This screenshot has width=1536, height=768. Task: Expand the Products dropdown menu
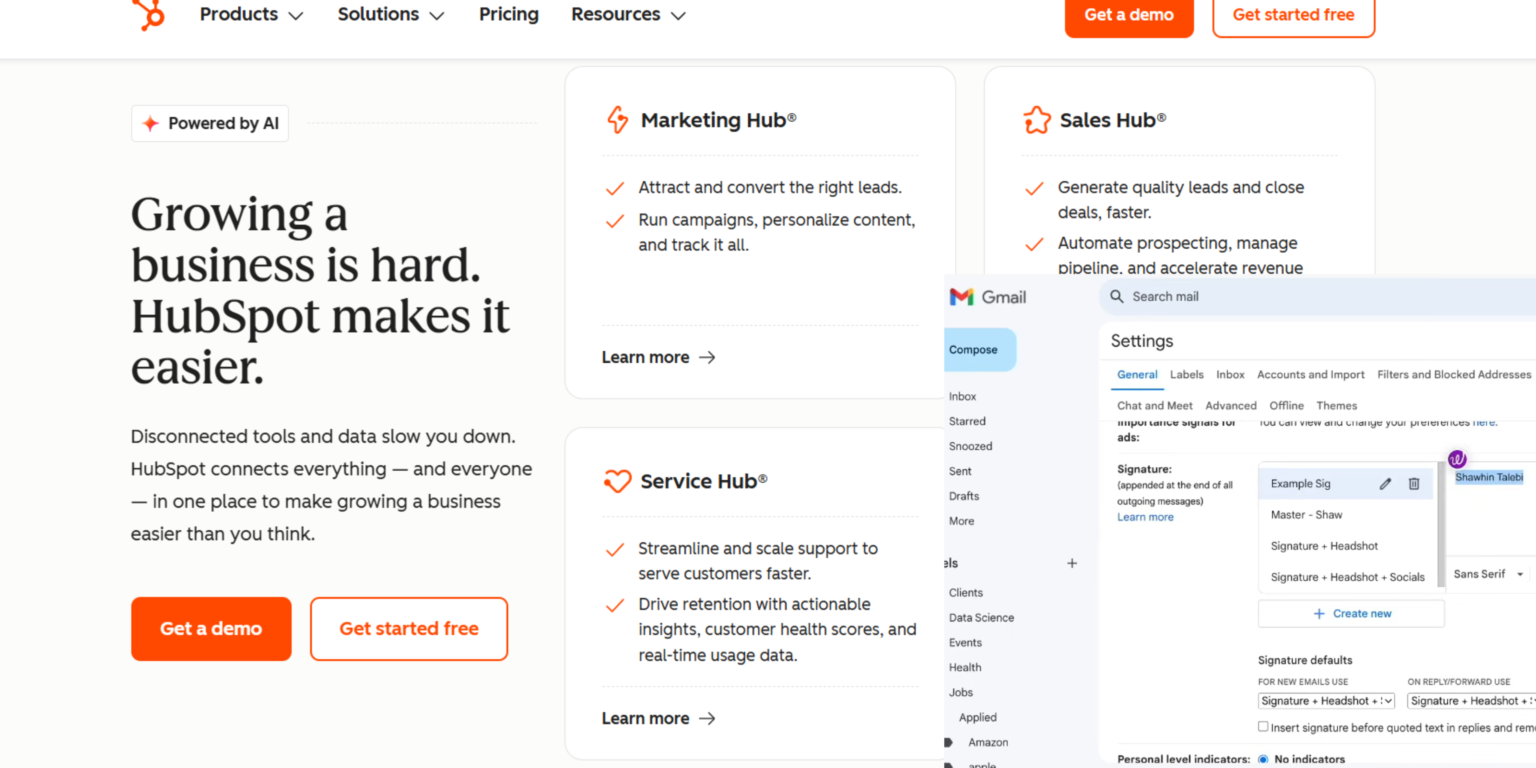251,15
